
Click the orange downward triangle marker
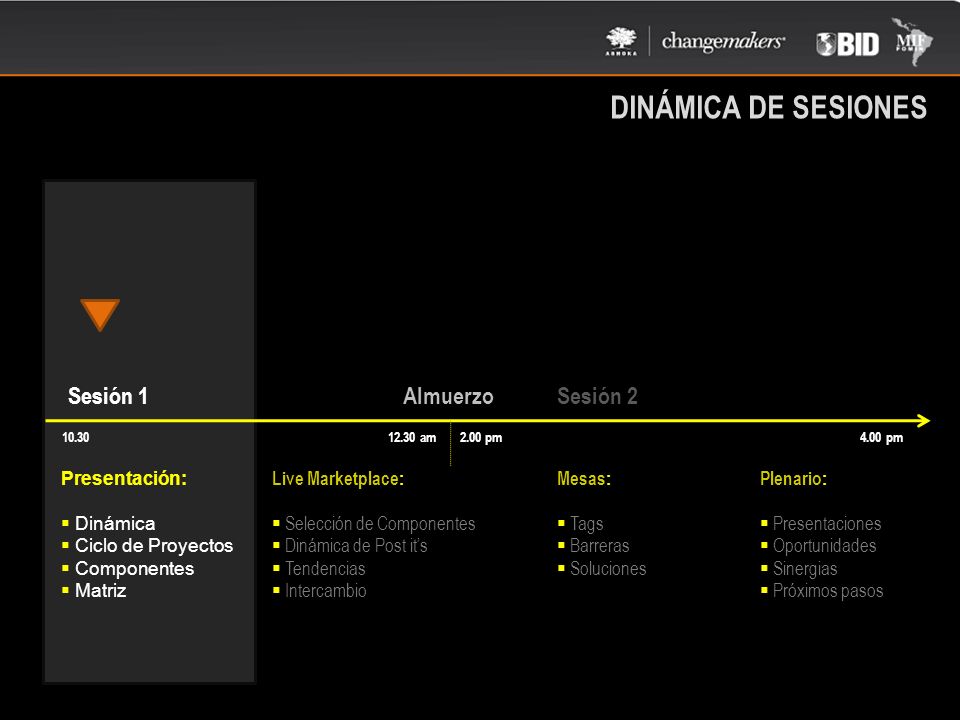click(x=100, y=315)
